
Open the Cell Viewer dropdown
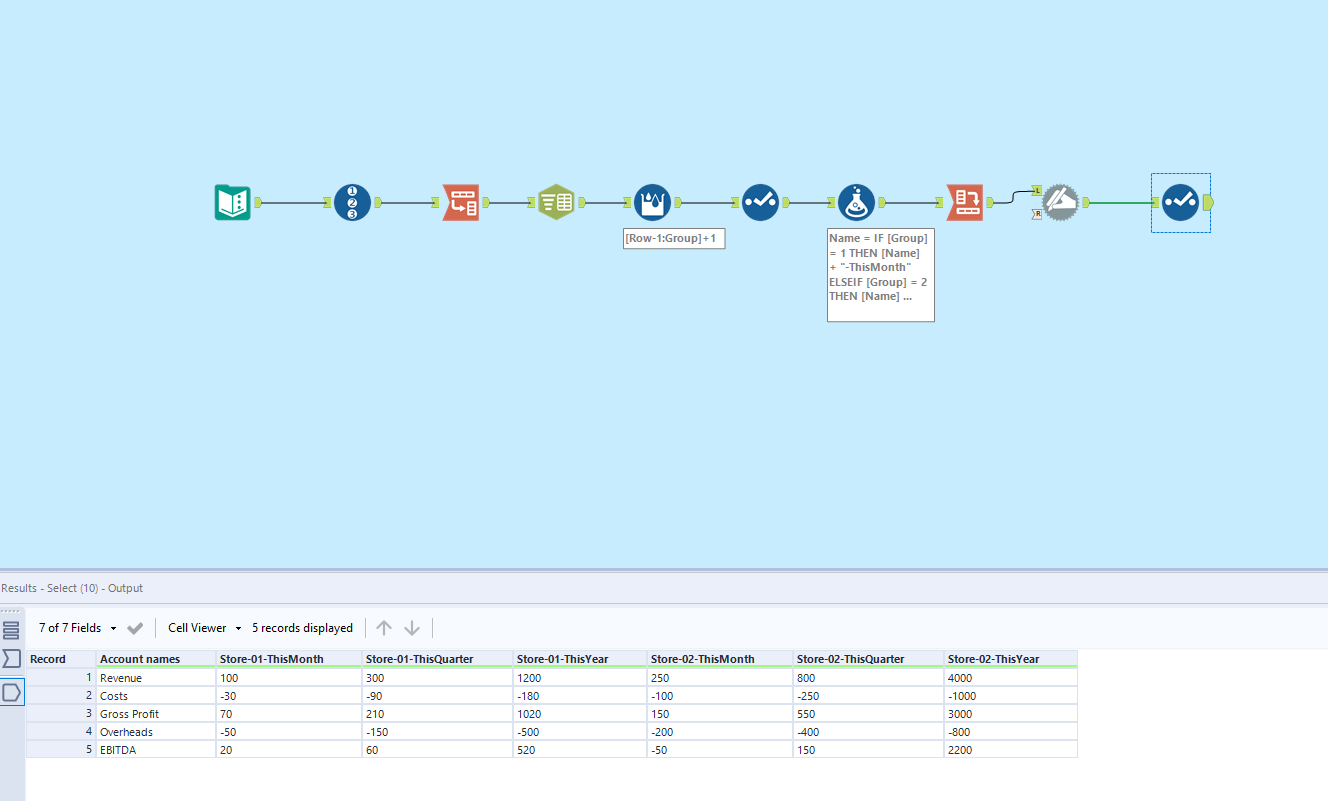(x=236, y=627)
